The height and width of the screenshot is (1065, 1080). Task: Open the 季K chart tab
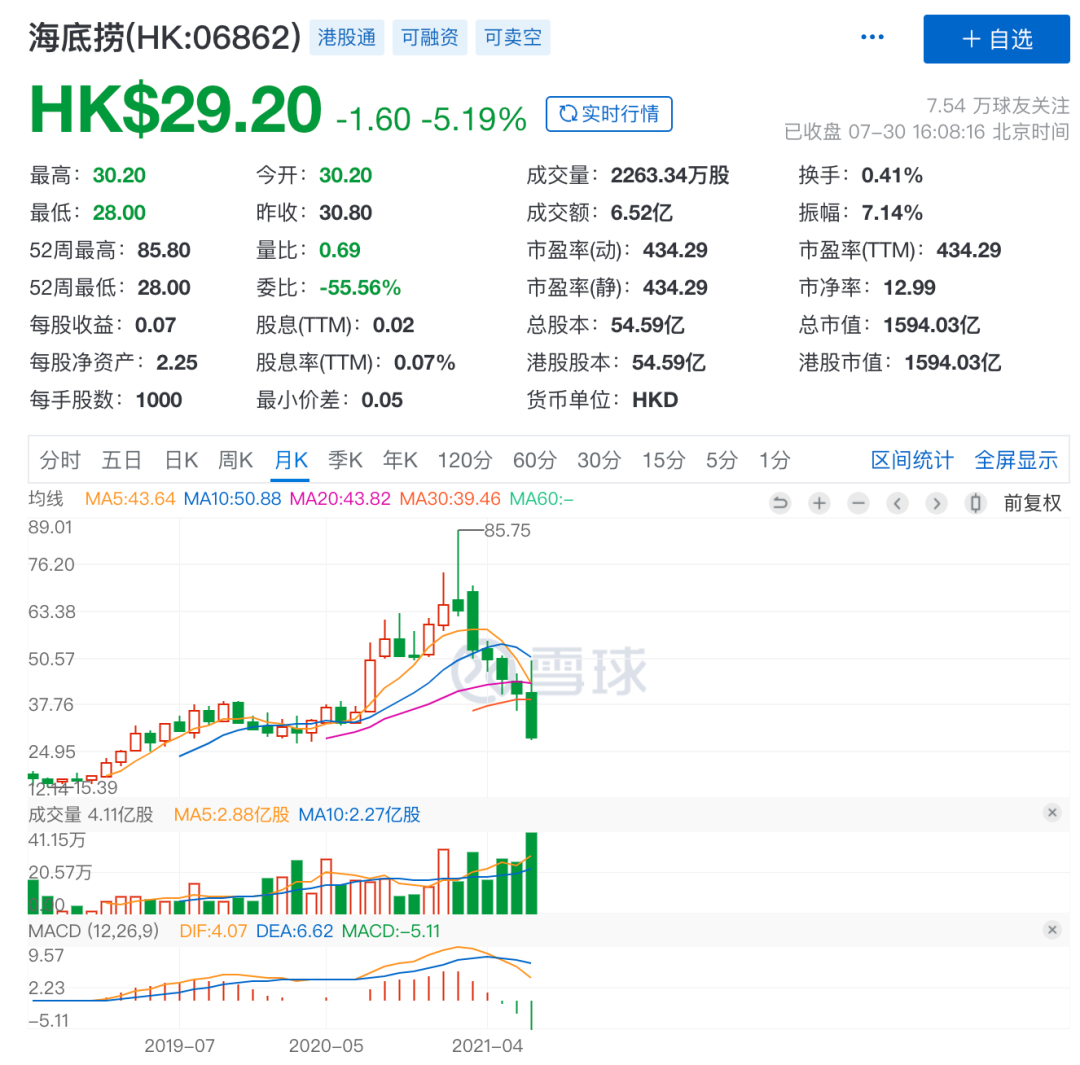(x=345, y=459)
